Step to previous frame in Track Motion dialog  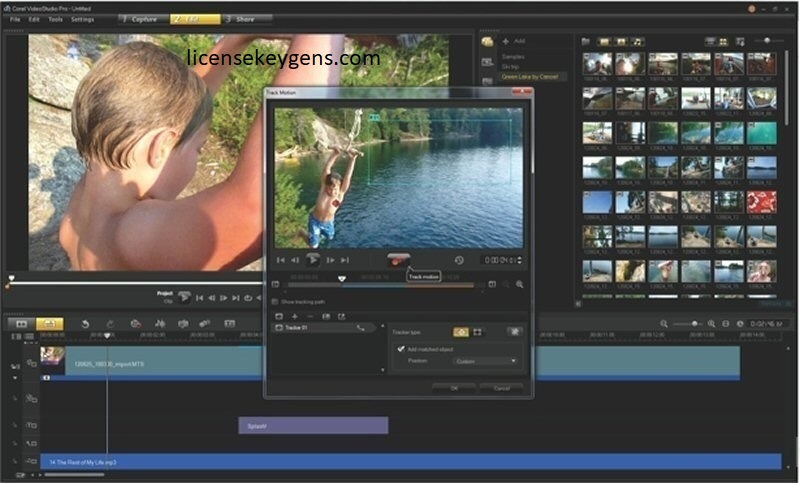295,260
